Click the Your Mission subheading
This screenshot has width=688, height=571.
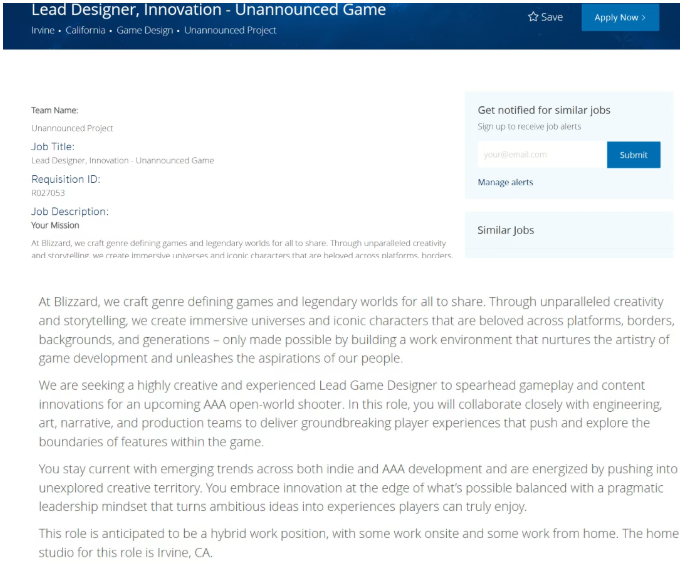pyautogui.click(x=55, y=225)
